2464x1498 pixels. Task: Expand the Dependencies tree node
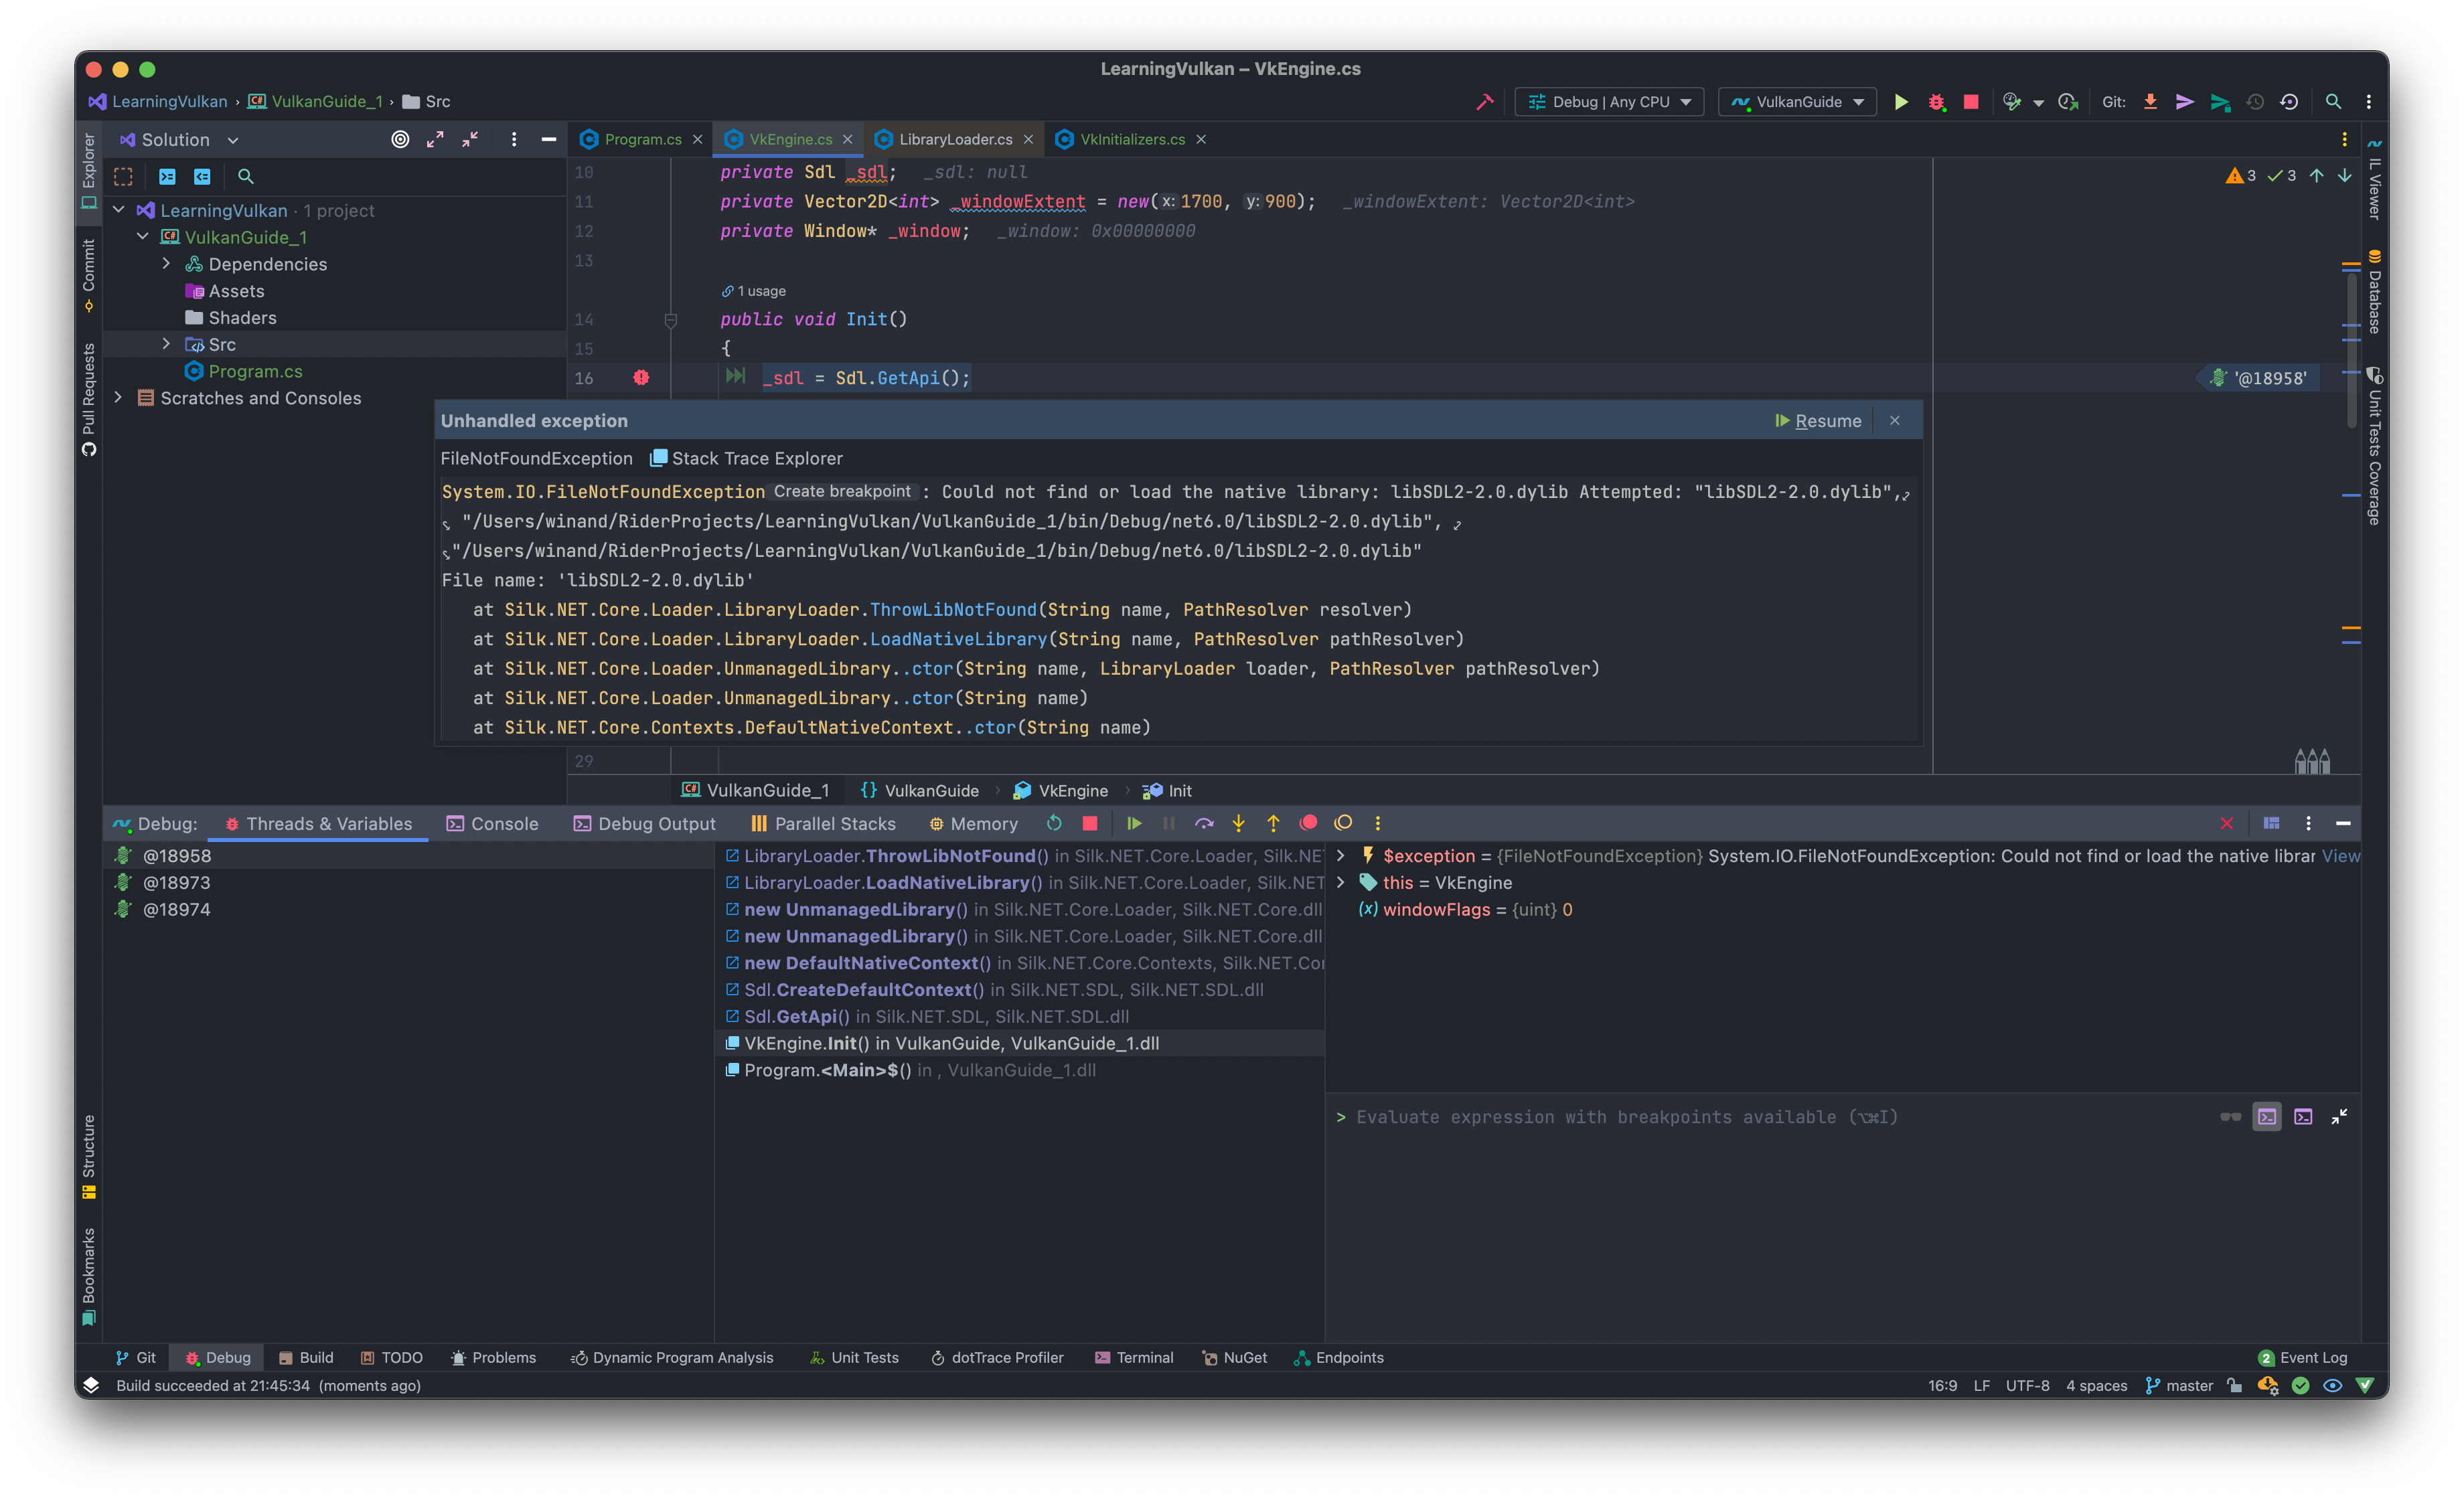(167, 264)
